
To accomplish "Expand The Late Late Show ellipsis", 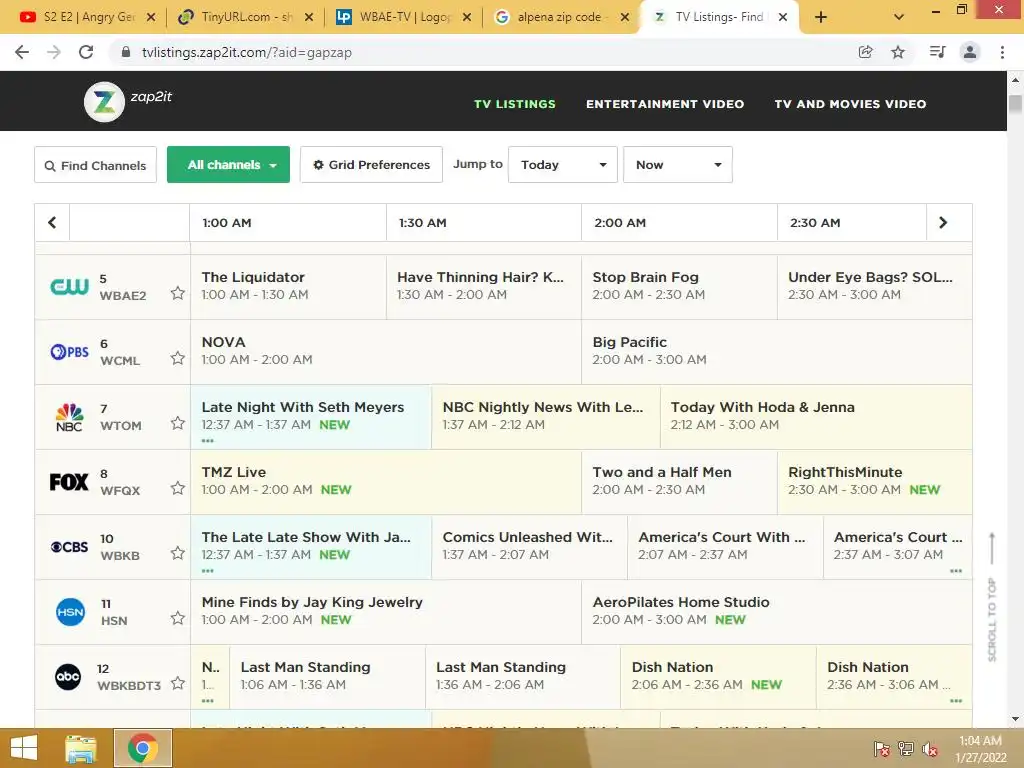I will coord(208,571).
